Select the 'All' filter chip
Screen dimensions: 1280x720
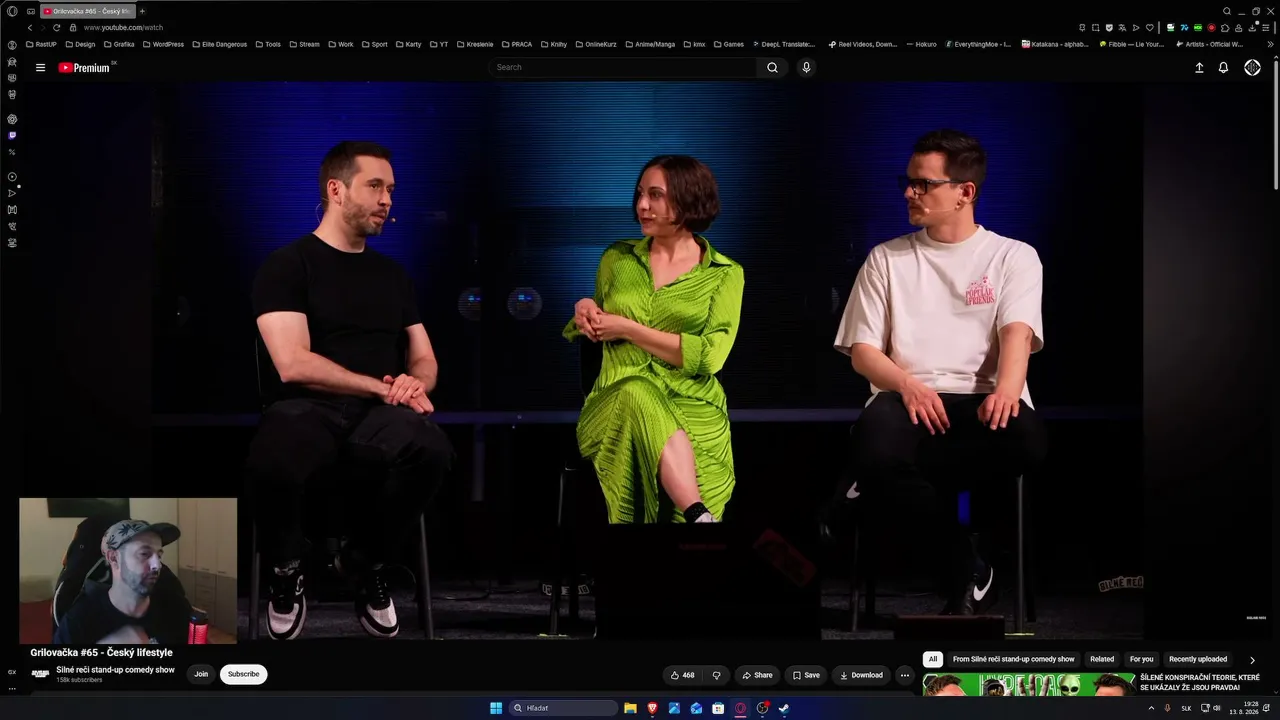pos(933,659)
